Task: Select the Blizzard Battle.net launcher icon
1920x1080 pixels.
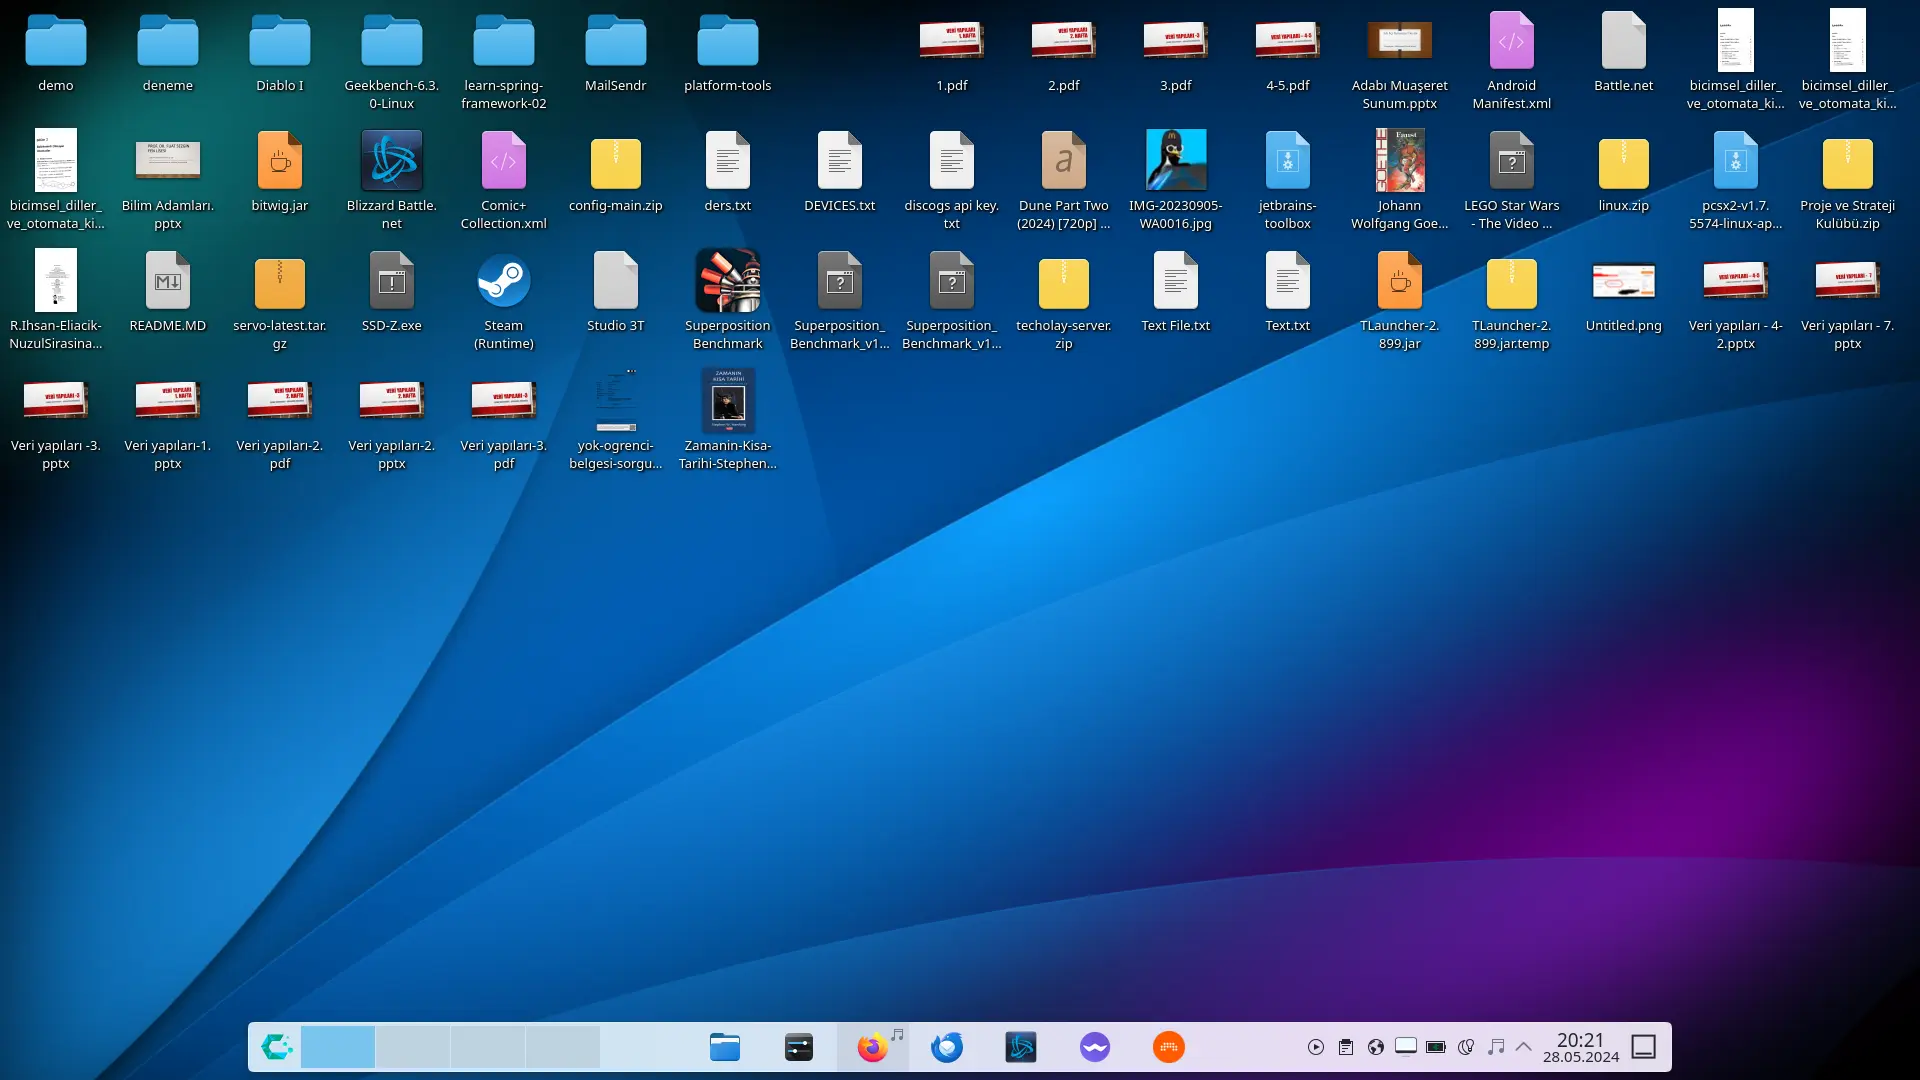Action: coord(392,181)
